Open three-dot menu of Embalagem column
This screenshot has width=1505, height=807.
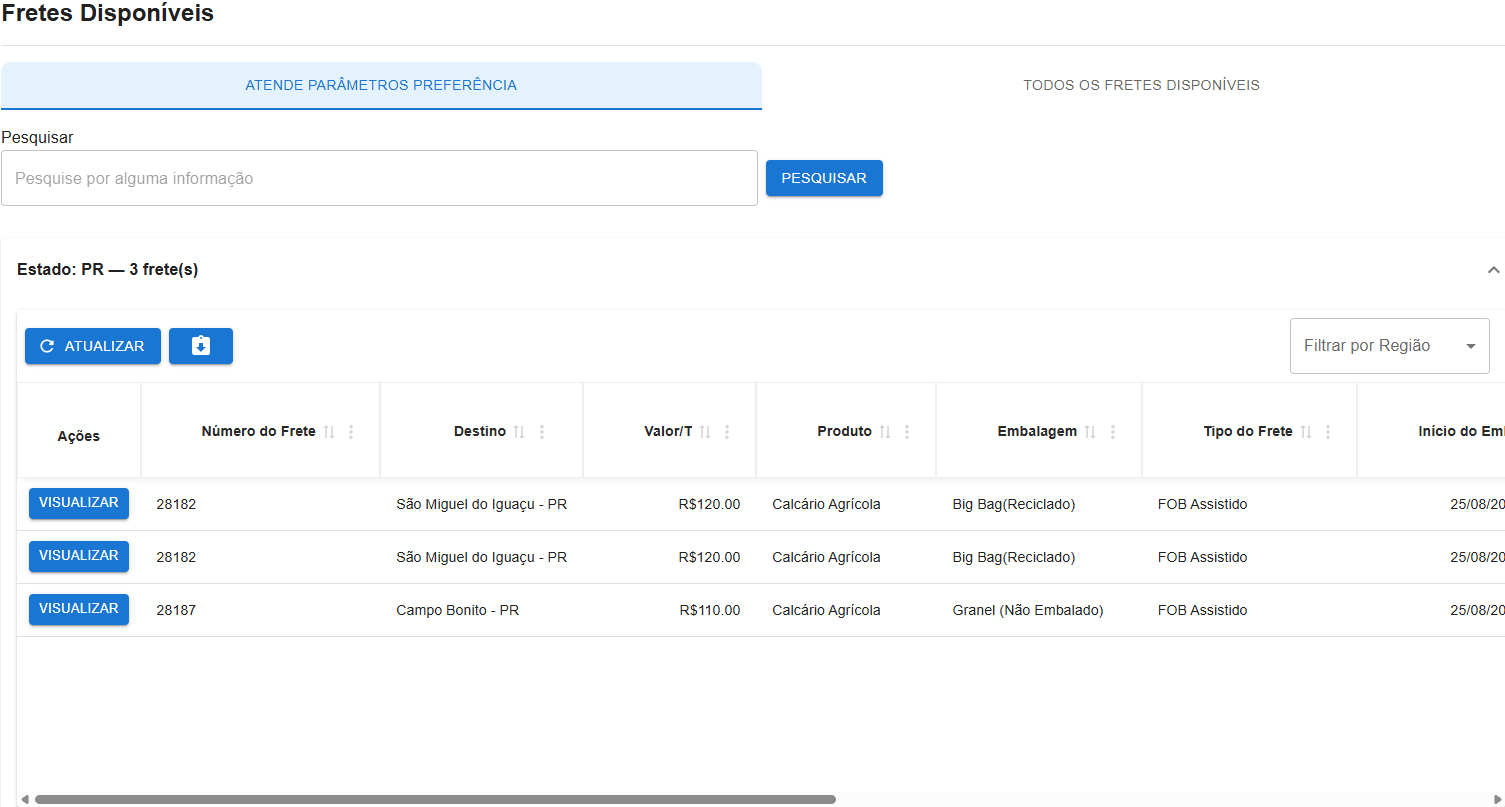point(1113,432)
